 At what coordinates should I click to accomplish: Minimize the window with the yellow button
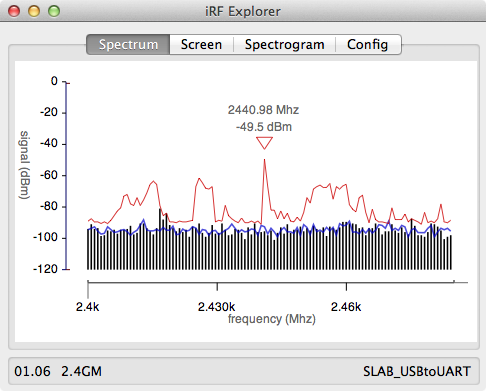[34, 11]
